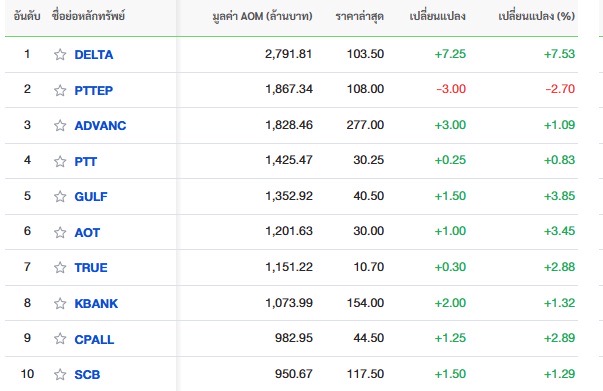The image size is (603, 391).
Task: Open the DELTA stock link
Action: tap(94, 55)
